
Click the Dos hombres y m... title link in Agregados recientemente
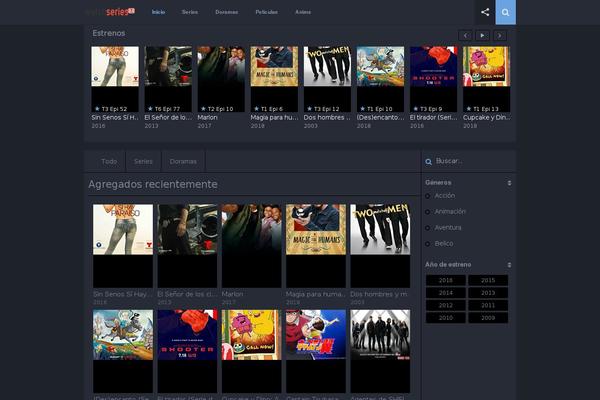[379, 294]
